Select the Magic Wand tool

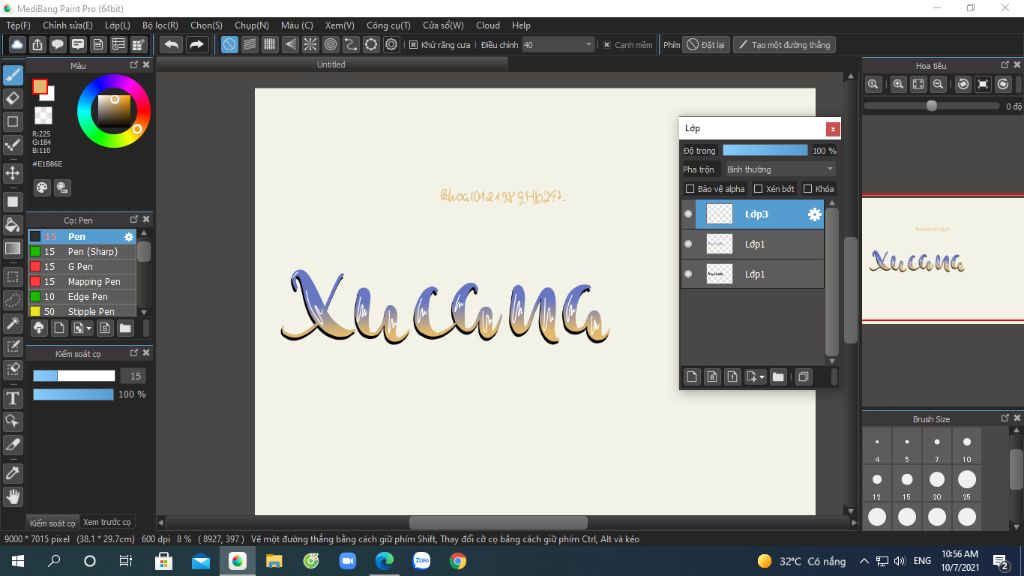tap(12, 323)
